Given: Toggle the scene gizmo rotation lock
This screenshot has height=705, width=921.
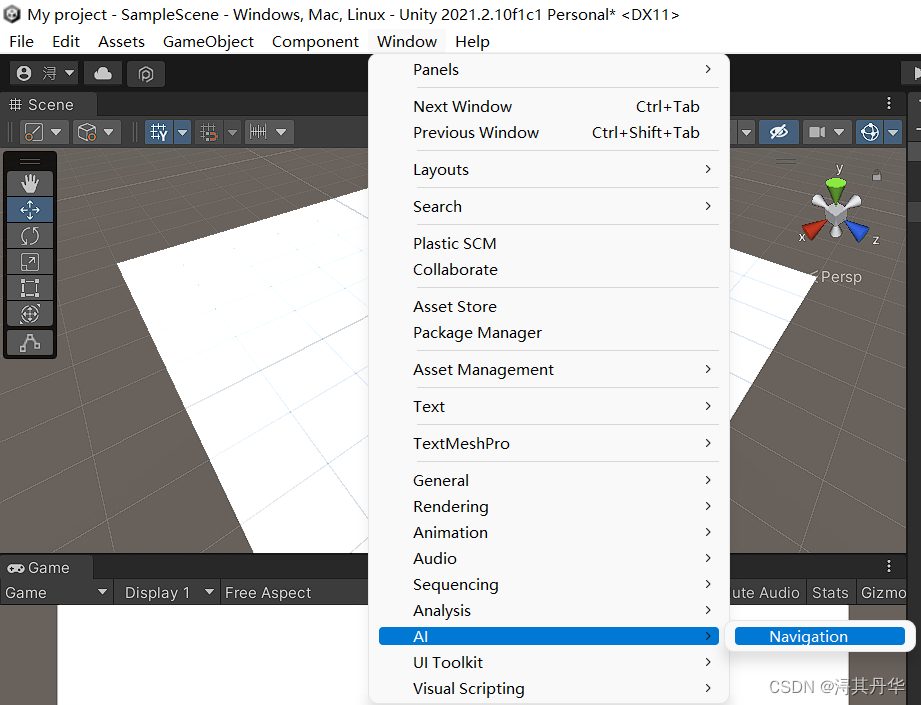Looking at the screenshot, I should coord(876,175).
